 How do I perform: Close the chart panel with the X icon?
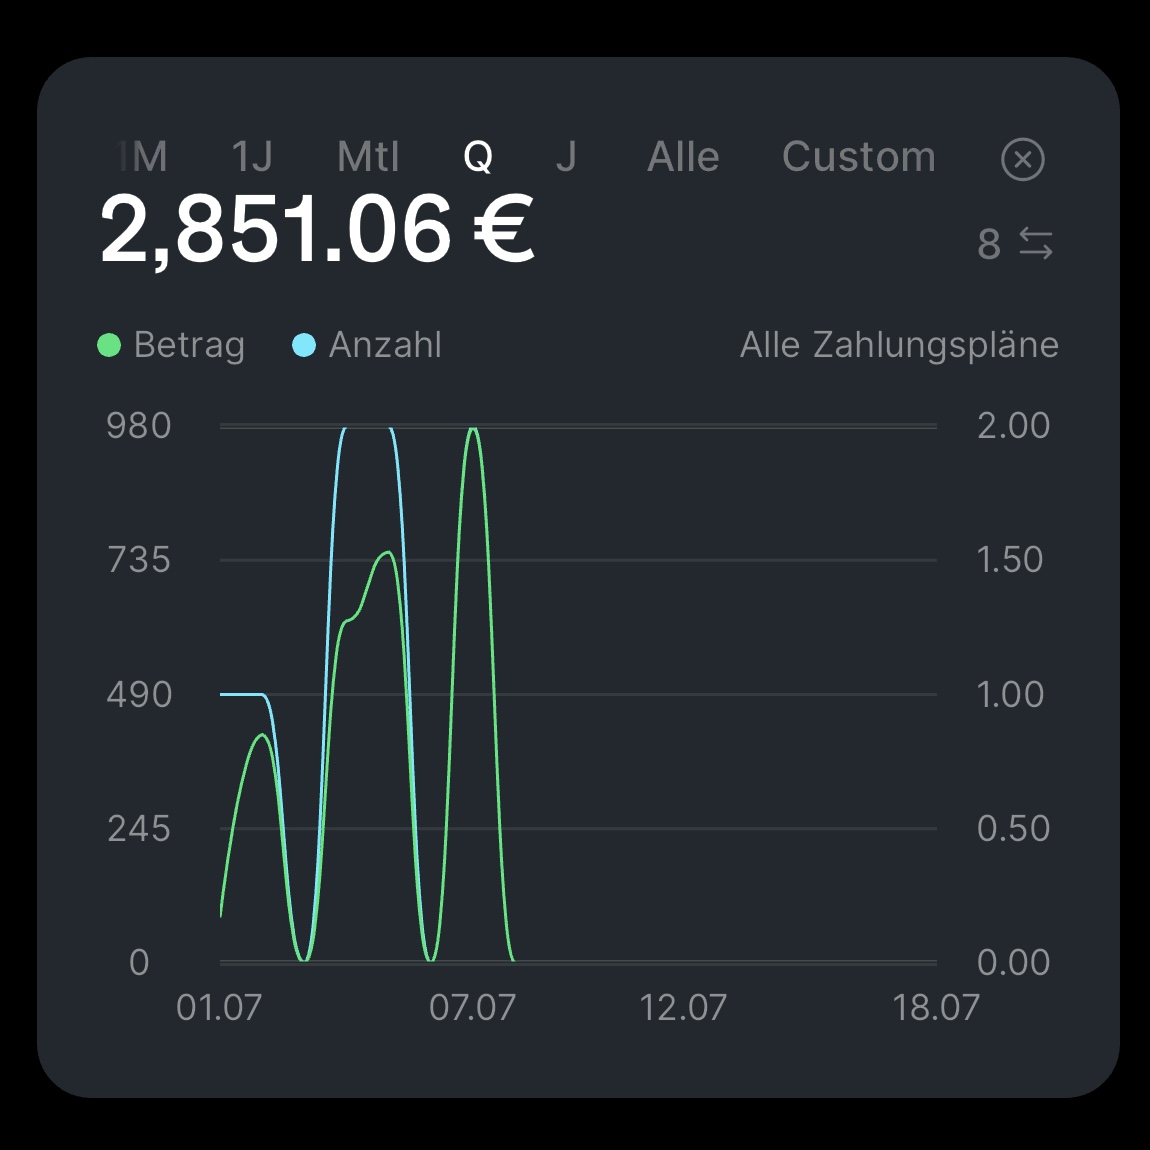[x=1022, y=158]
